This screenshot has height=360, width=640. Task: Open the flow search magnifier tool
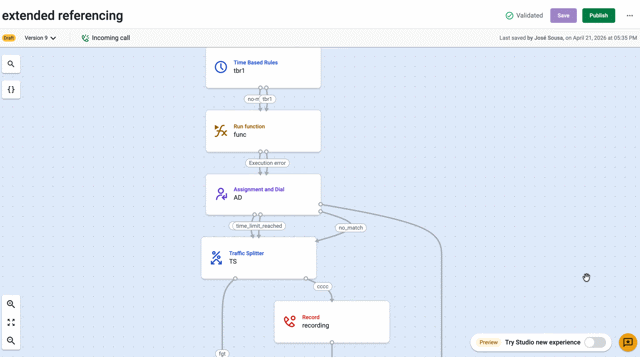[x=11, y=64]
